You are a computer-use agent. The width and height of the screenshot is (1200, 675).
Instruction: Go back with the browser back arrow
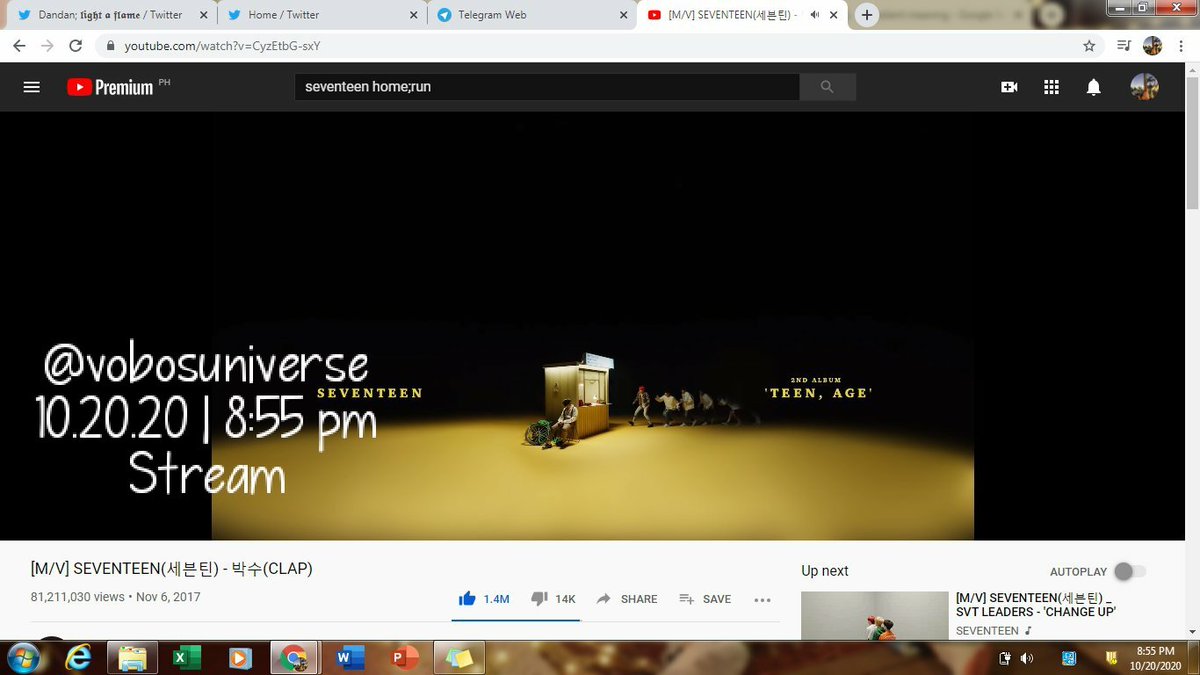(x=19, y=46)
